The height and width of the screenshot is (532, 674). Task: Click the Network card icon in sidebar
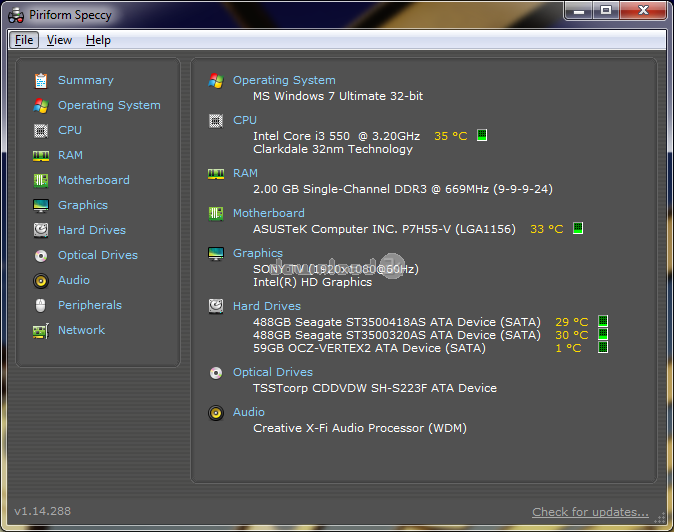[41, 331]
